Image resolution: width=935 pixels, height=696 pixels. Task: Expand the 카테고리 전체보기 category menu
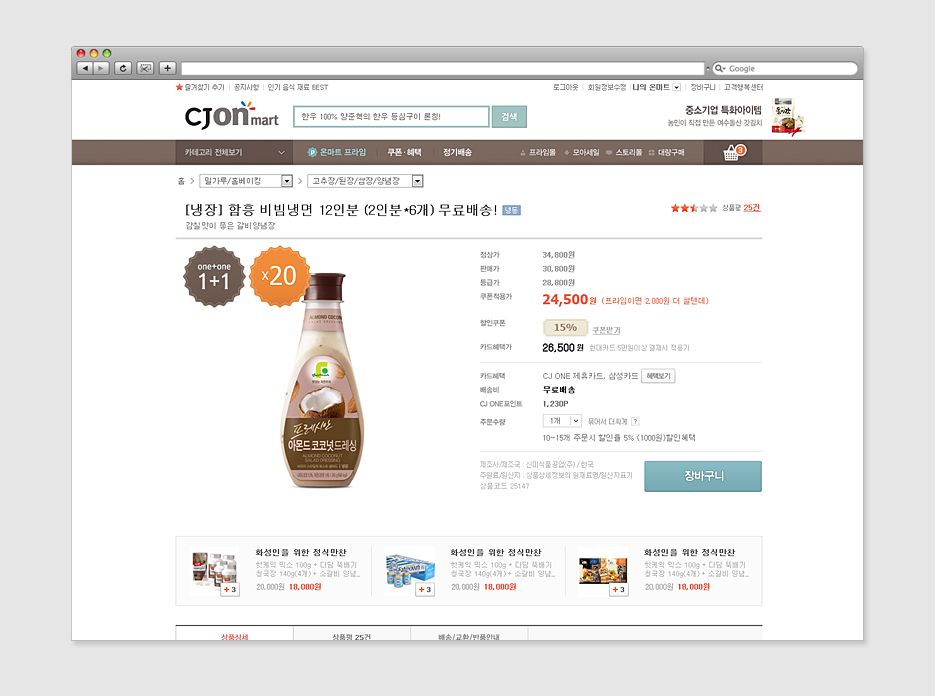pos(234,153)
